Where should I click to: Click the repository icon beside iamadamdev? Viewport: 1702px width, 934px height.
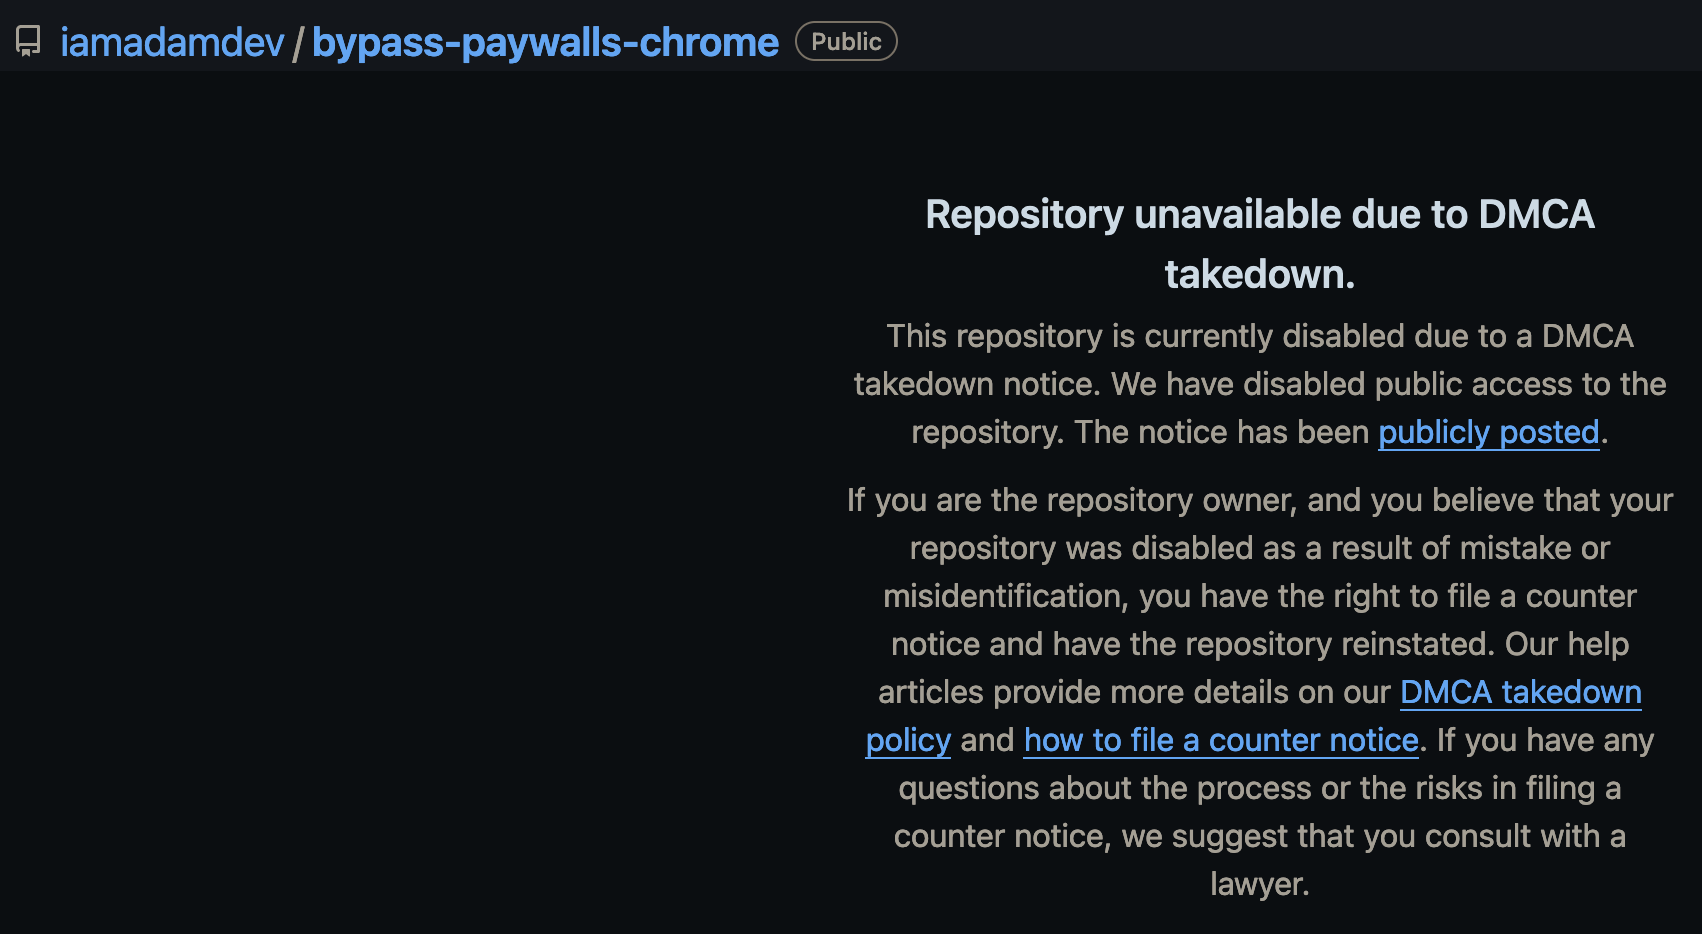[28, 42]
